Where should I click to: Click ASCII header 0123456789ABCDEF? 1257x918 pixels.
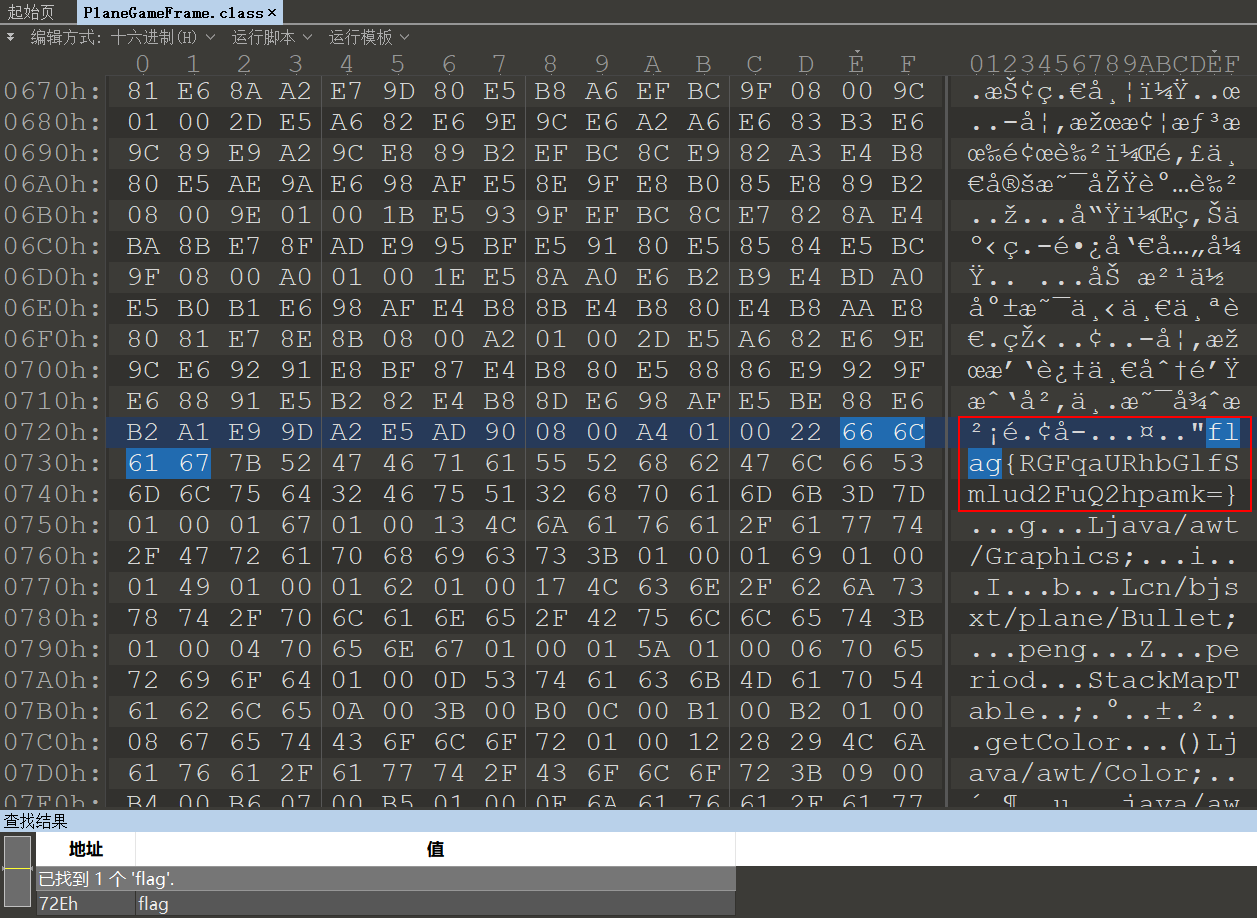click(x=1104, y=64)
